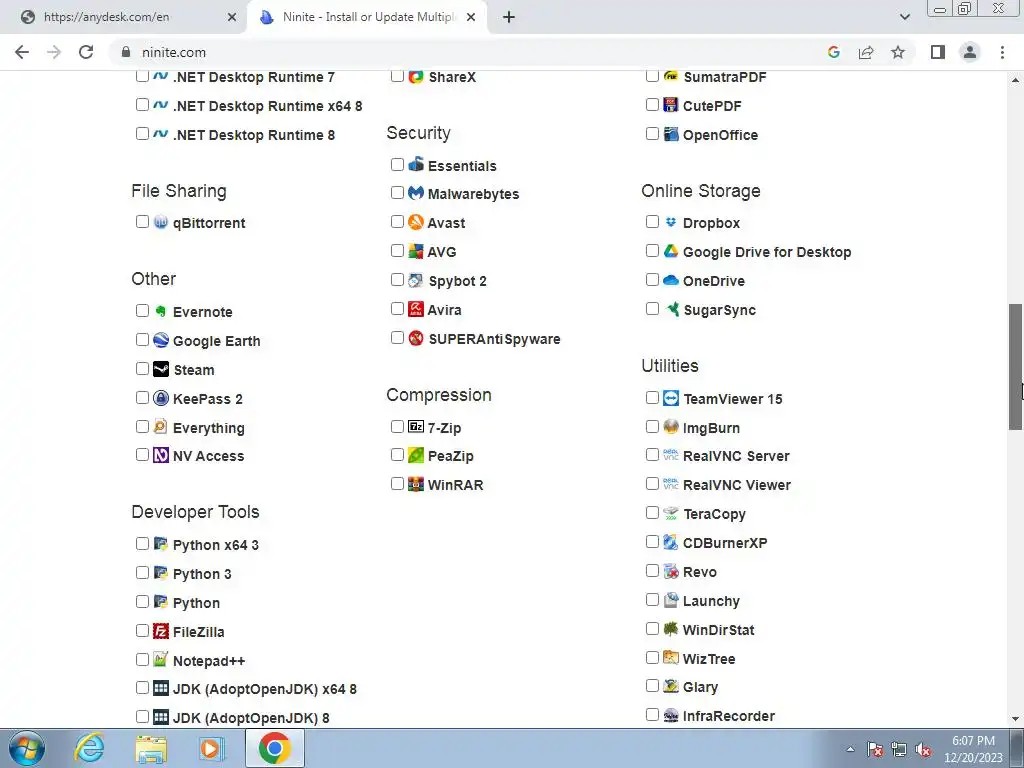Screen dimensions: 1024x768
Task: Click the Notepad++ icon
Action: (x=161, y=660)
